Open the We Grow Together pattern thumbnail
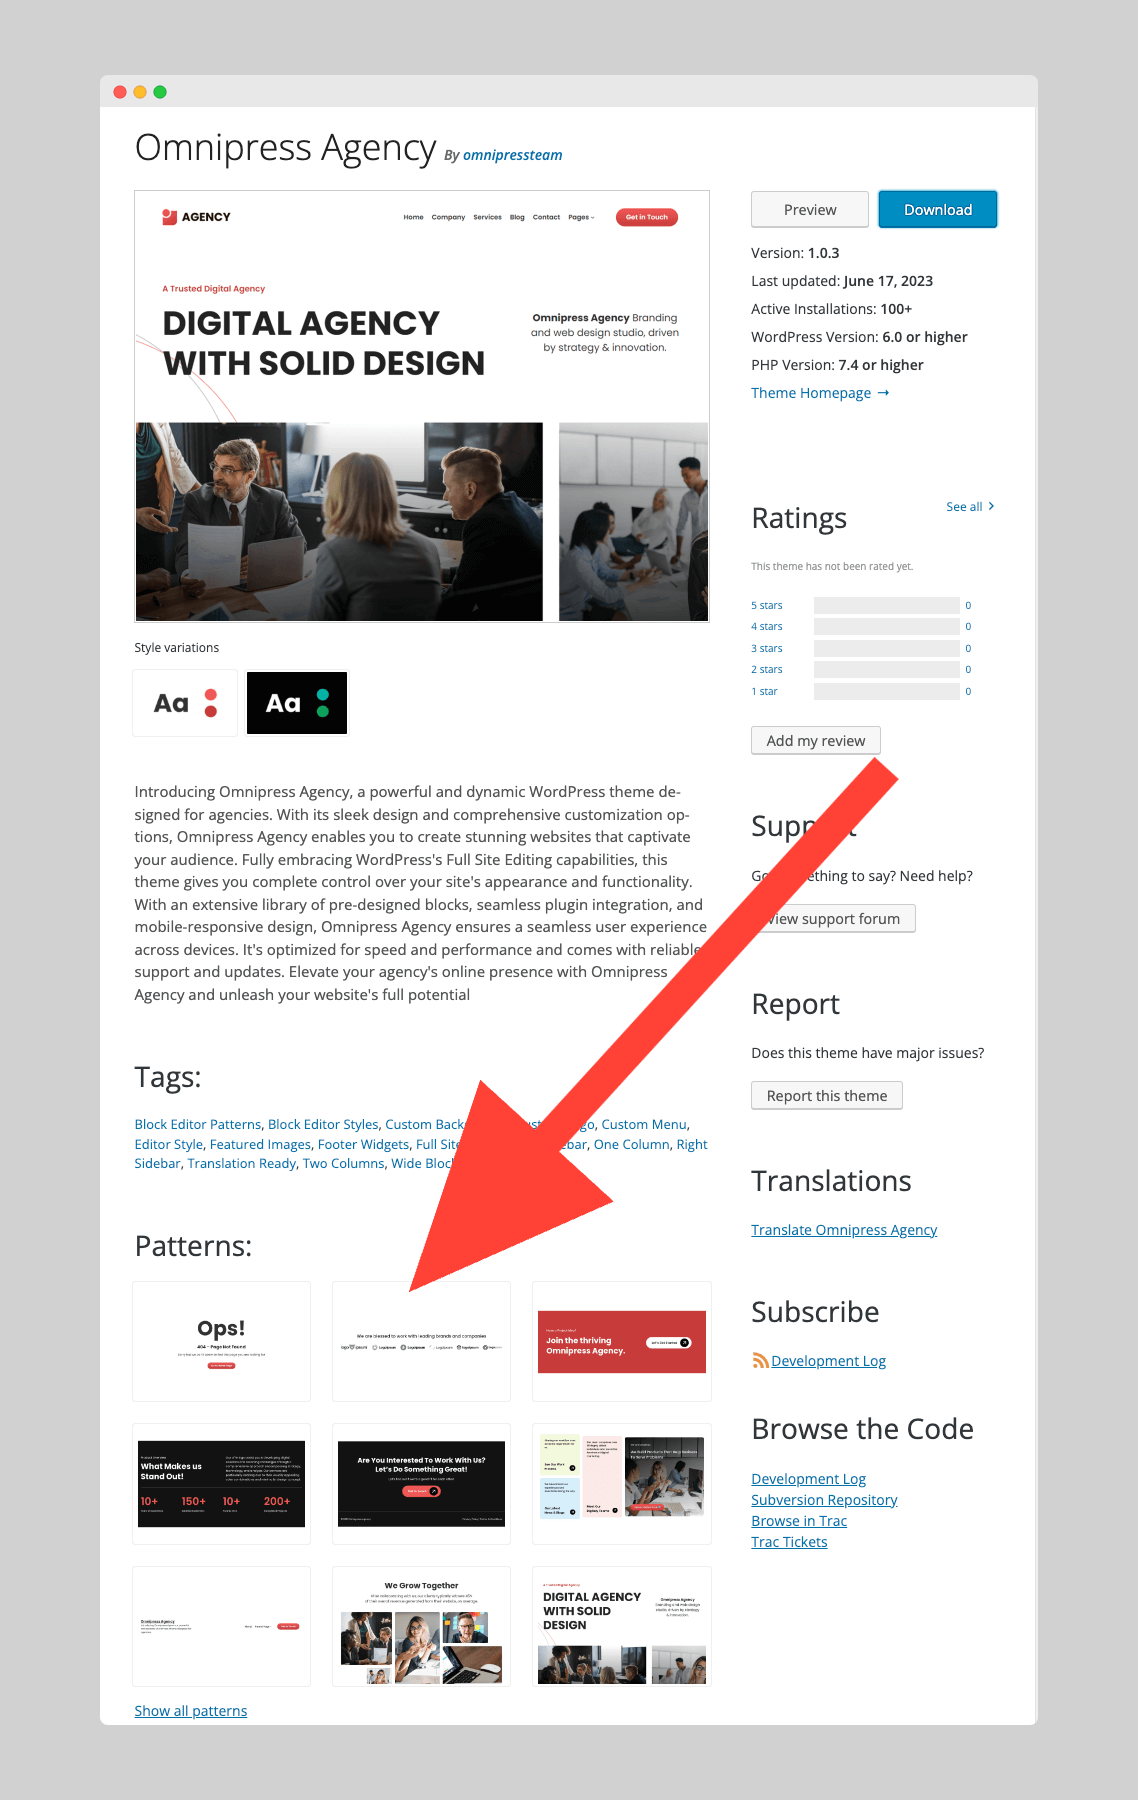The width and height of the screenshot is (1138, 1800). tap(421, 1627)
